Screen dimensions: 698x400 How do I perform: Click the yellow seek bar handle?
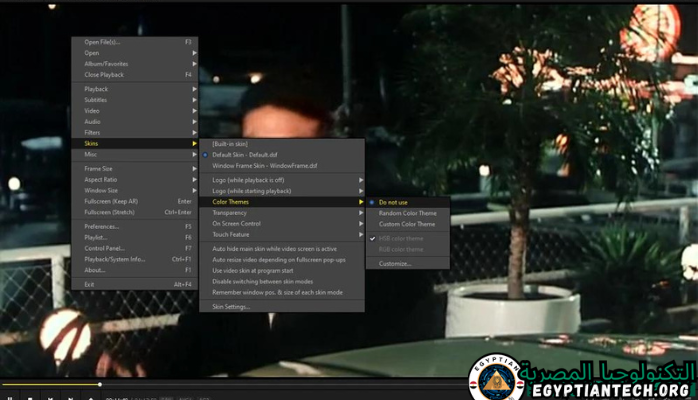(x=100, y=384)
